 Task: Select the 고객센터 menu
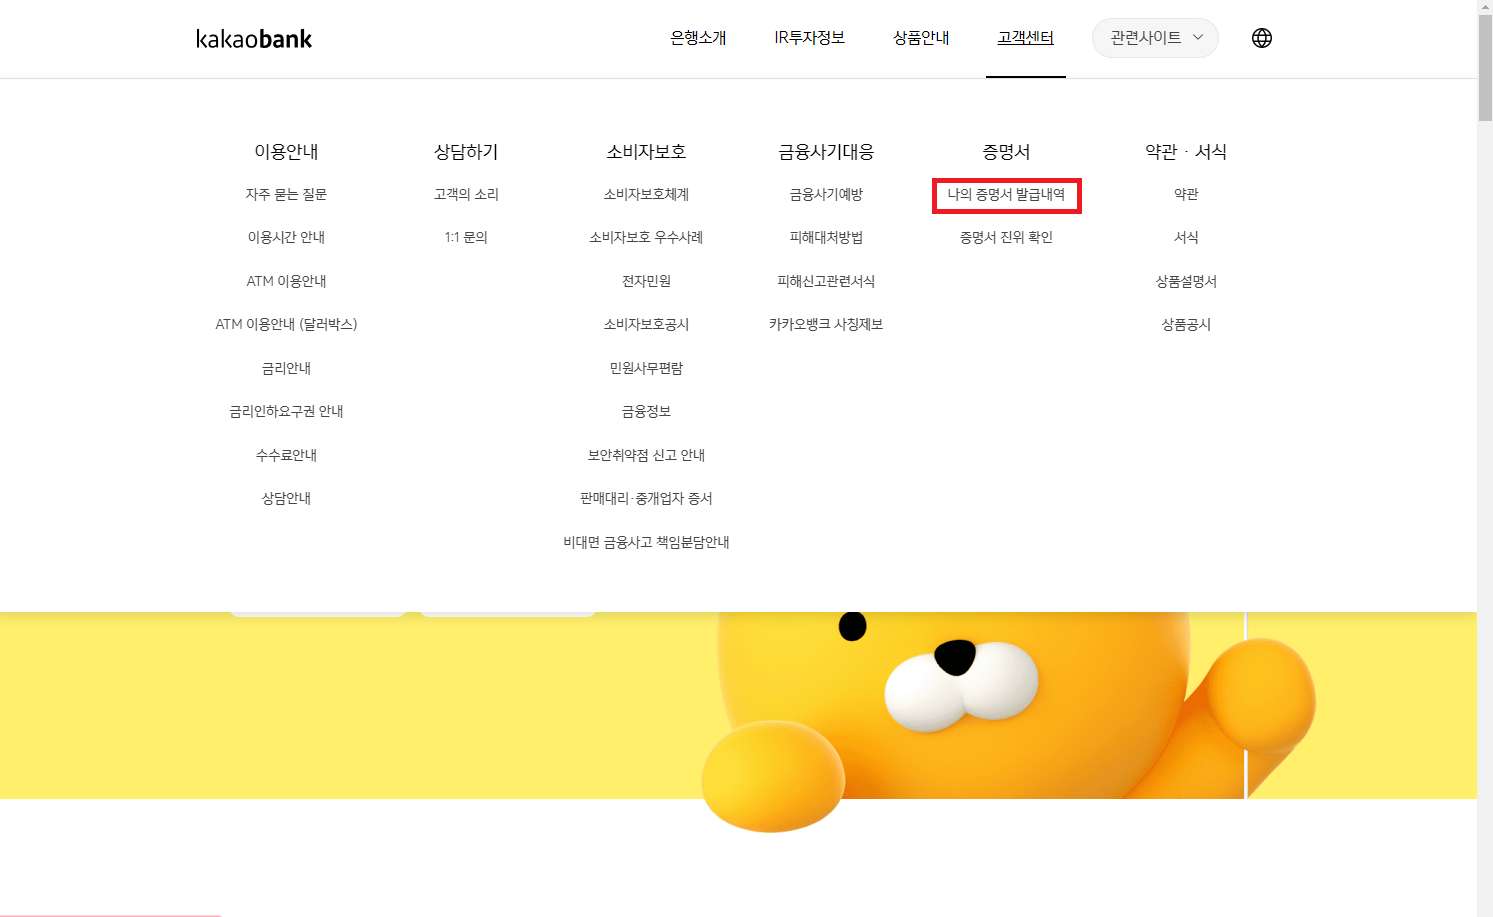click(1025, 38)
